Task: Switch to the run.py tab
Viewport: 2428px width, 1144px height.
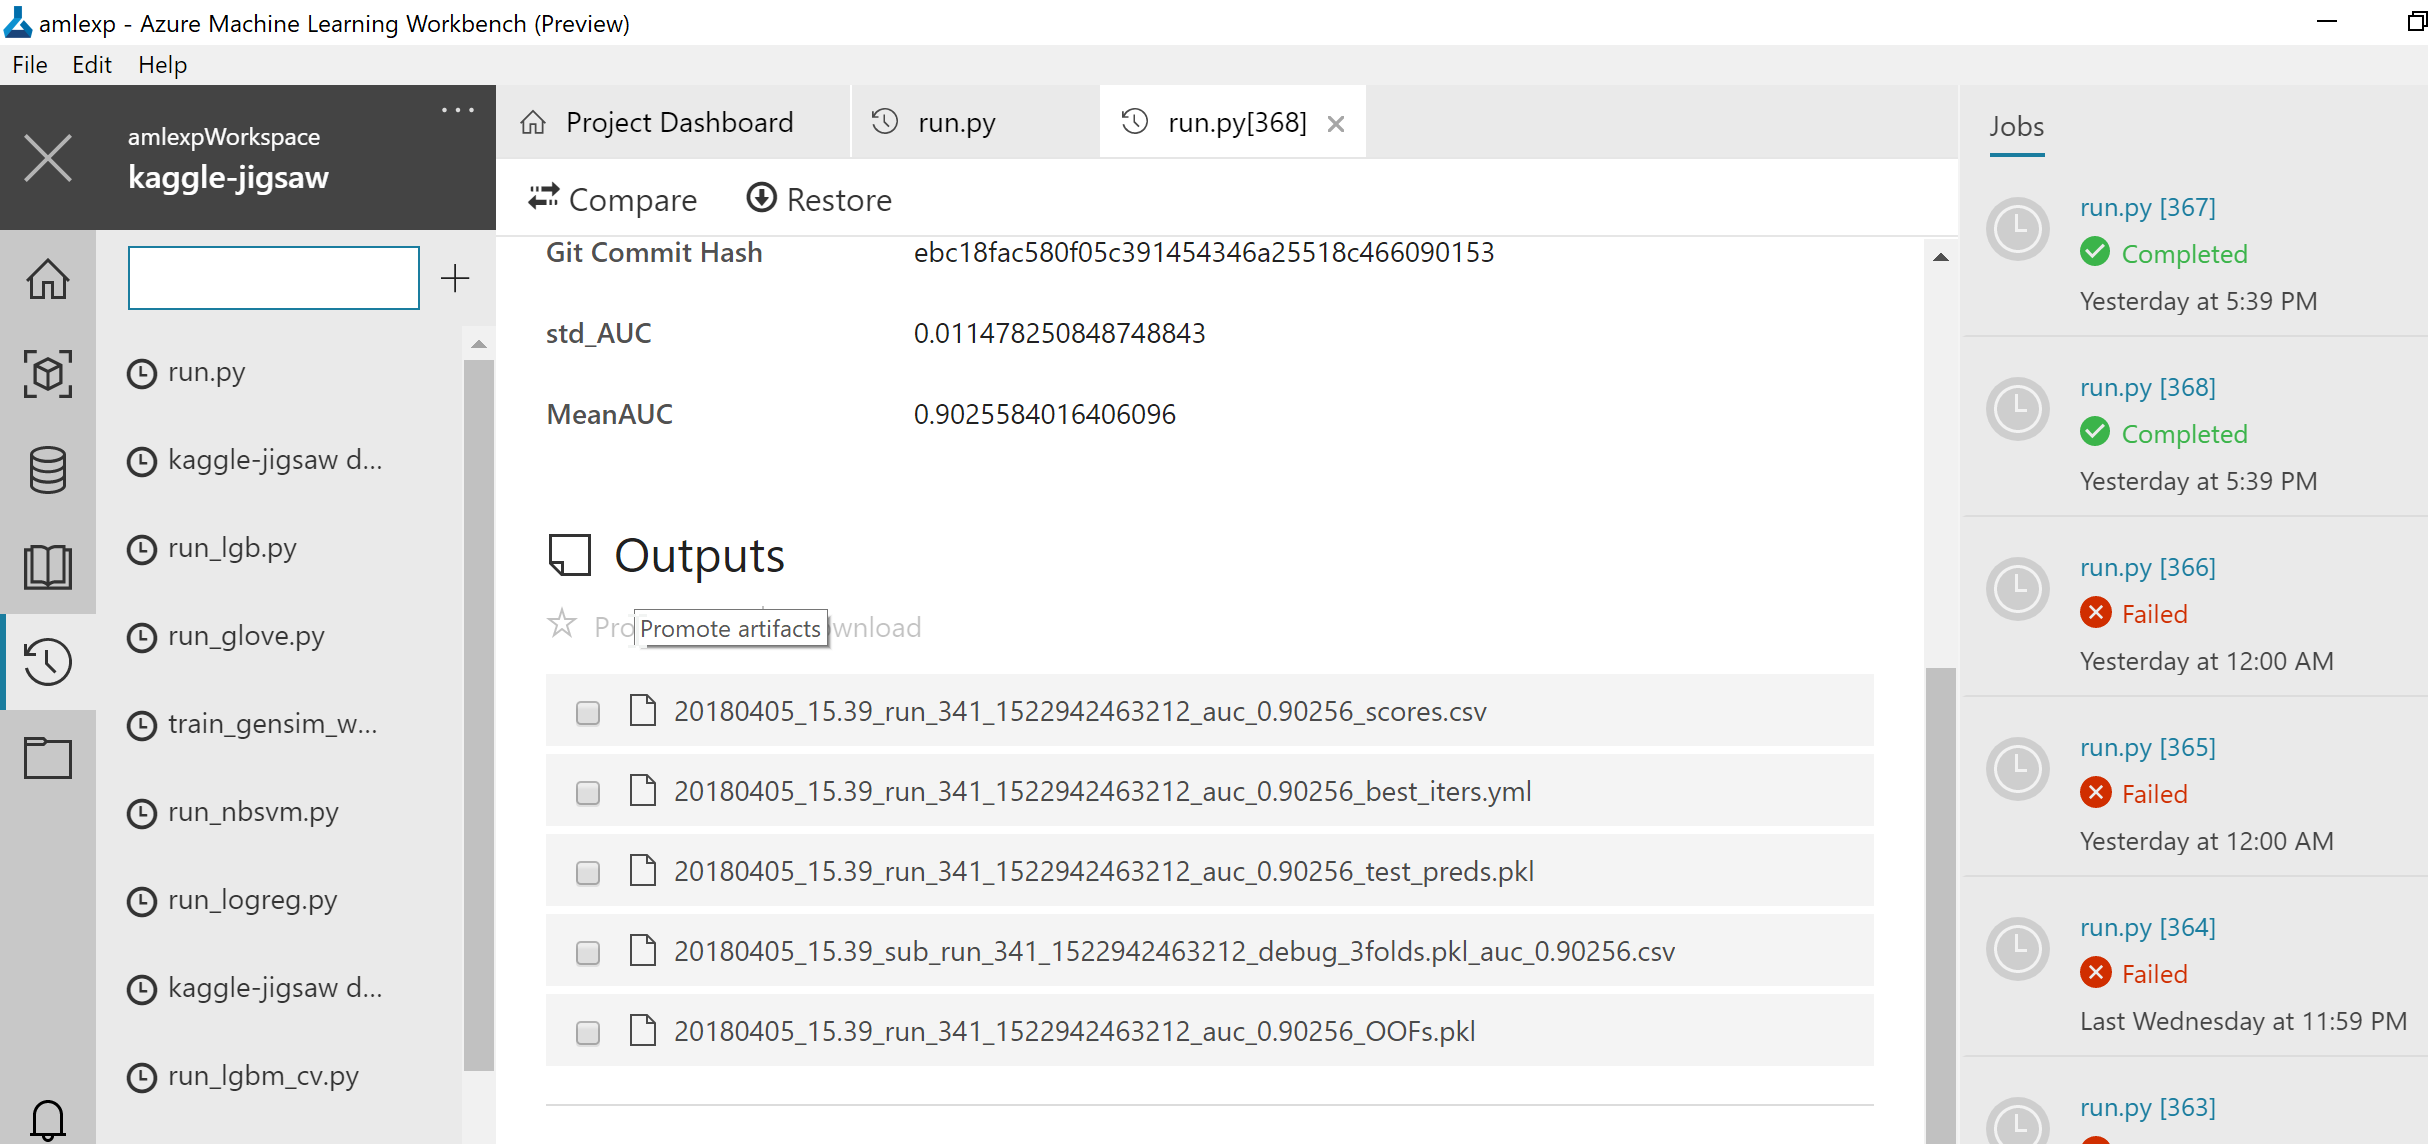Action: coord(976,122)
